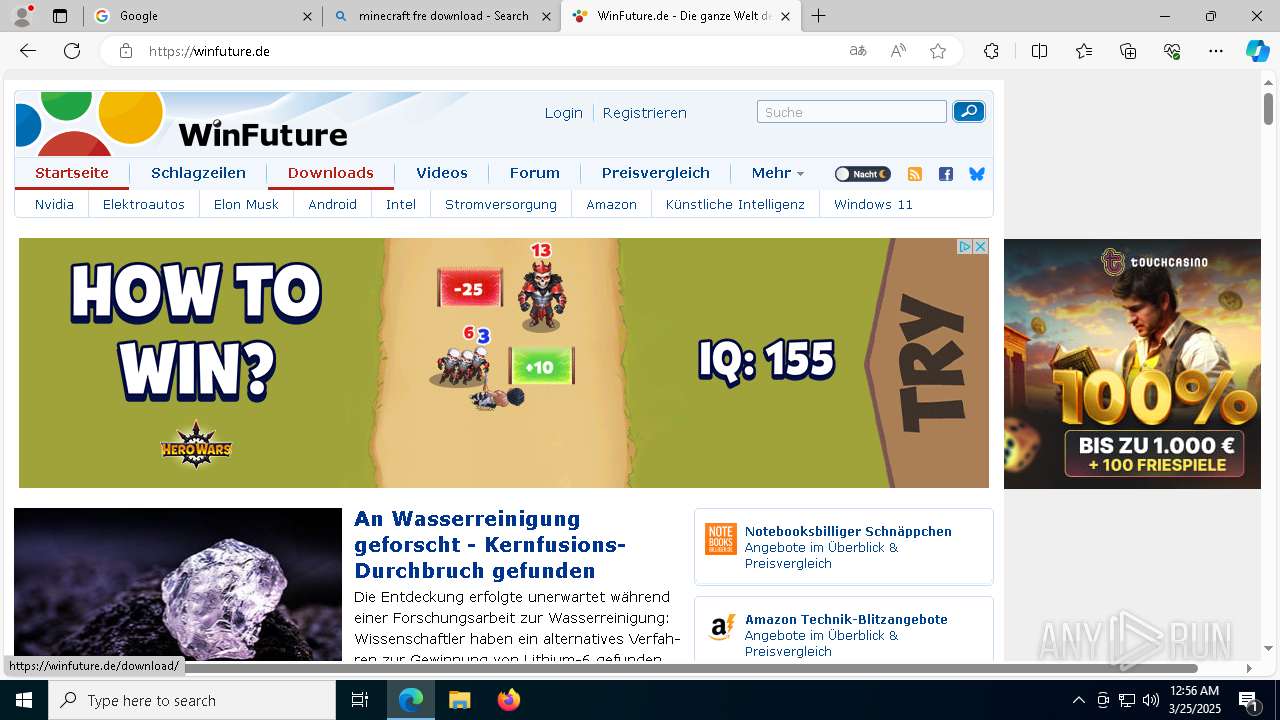Refresh the page with the reload icon

tap(72, 51)
